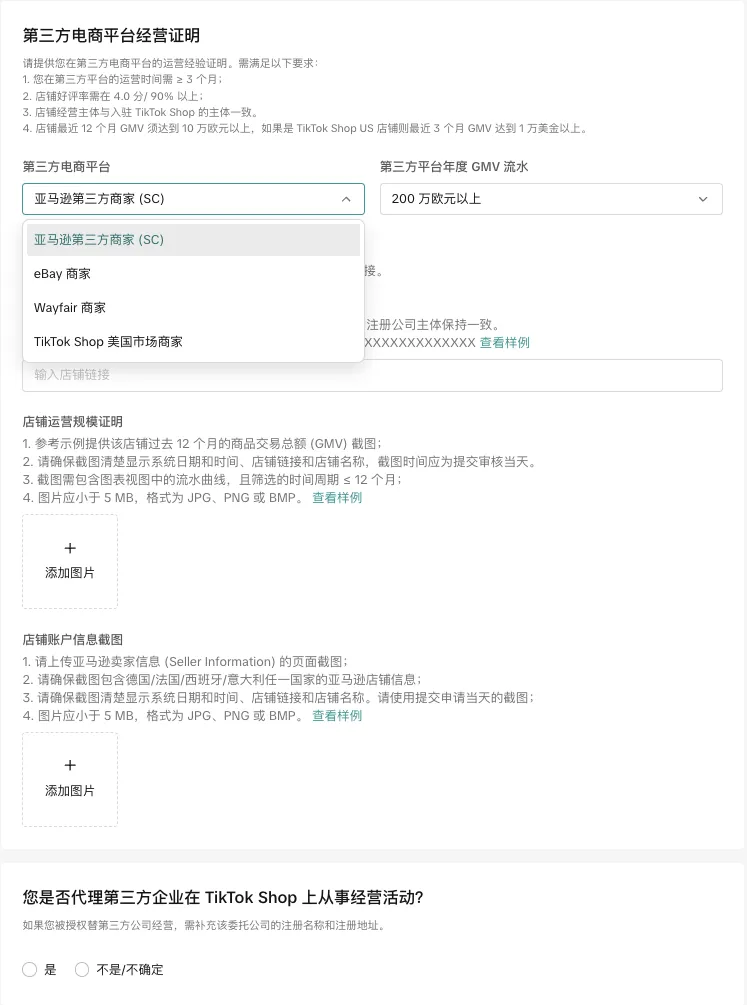The width and height of the screenshot is (747, 1005).
Task: Open 查看样例 link in 店铺运营规模证明 section
Action: [x=337, y=498]
